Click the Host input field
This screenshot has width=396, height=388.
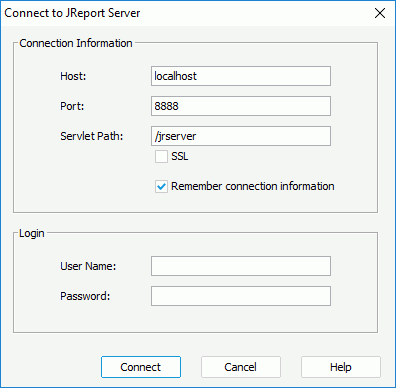click(x=241, y=76)
